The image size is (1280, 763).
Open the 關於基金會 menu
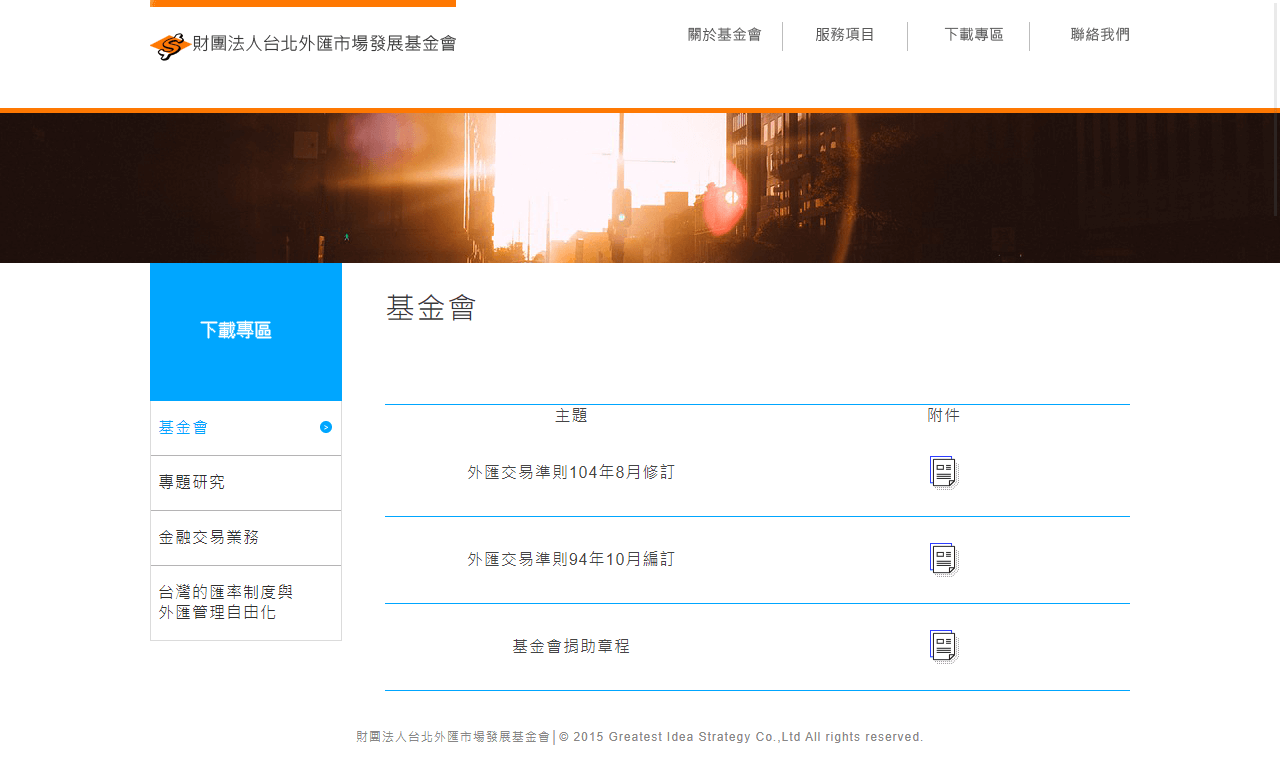[x=725, y=35]
